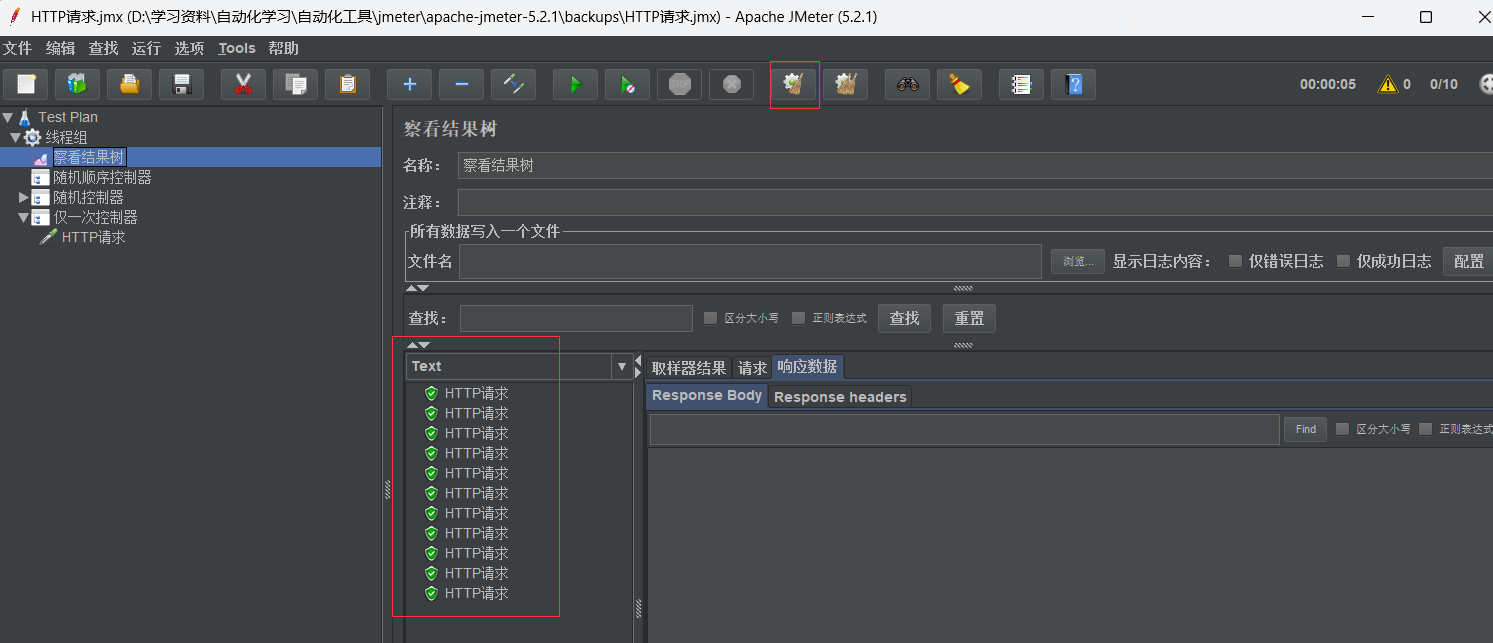
Task: Start the test with green play icon
Action: click(575, 84)
